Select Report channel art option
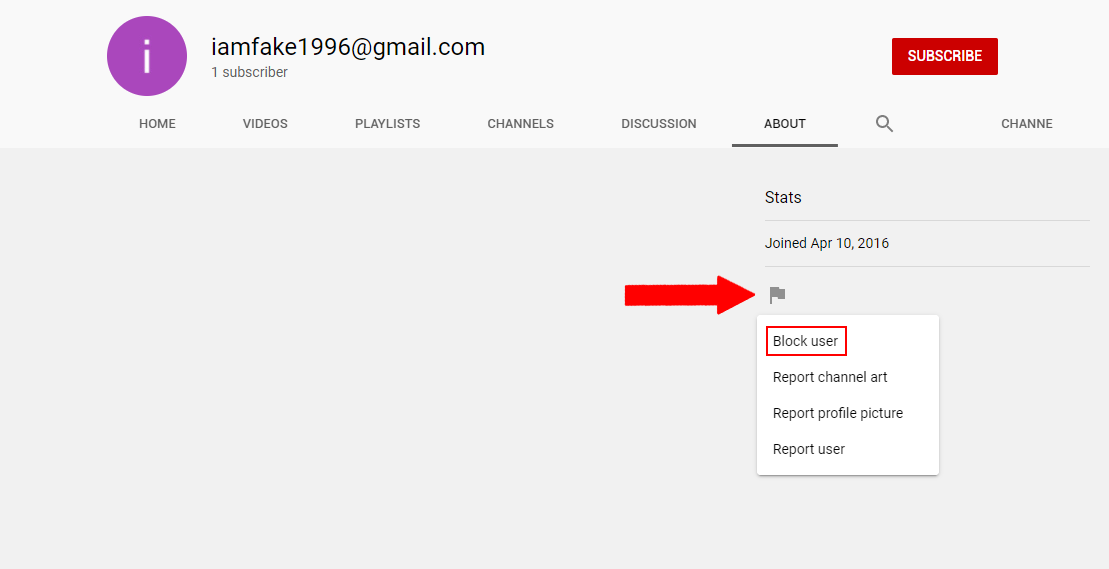 830,377
